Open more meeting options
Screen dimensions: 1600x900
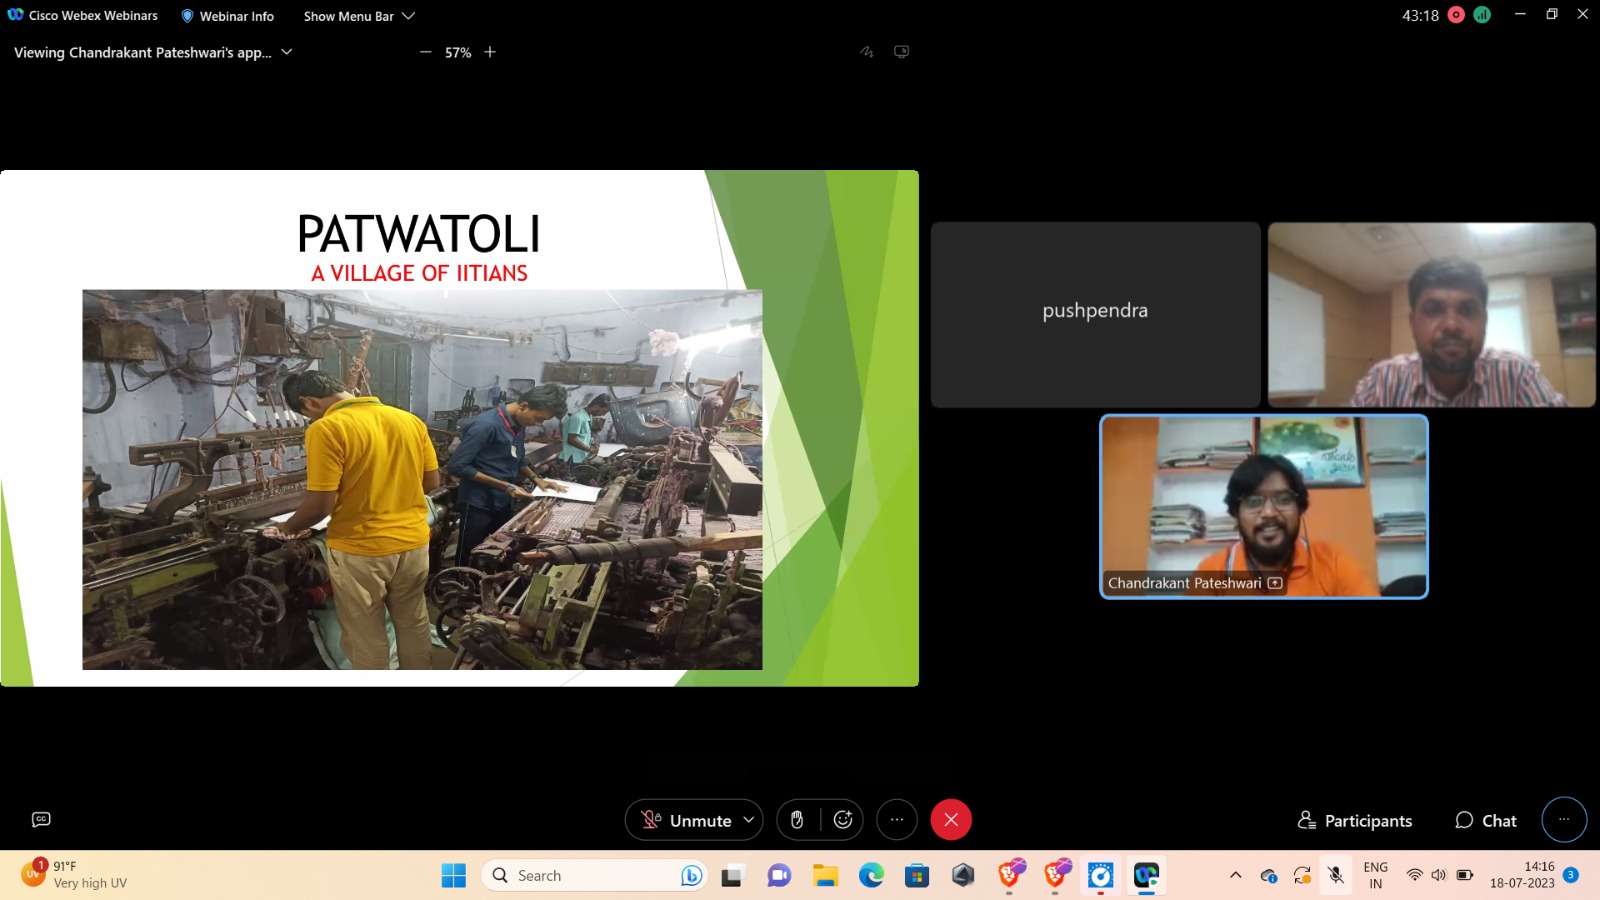tap(897, 820)
